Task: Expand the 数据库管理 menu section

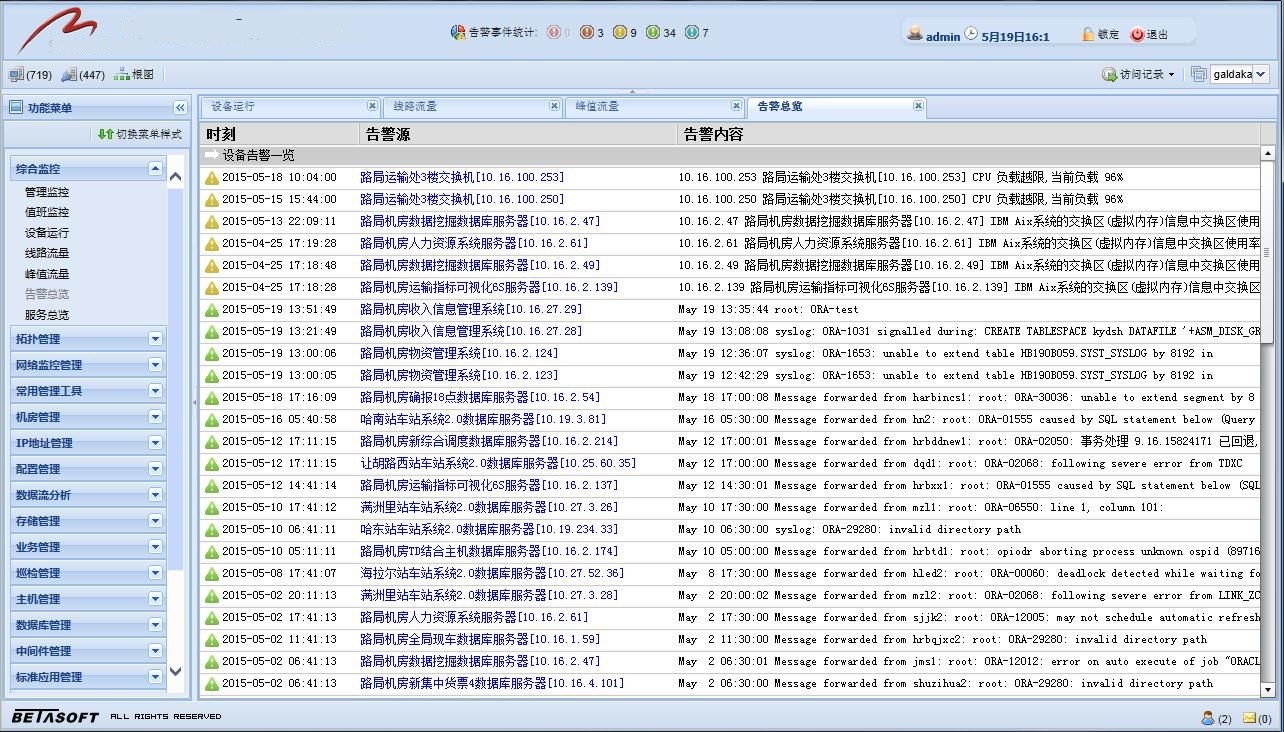Action: pos(155,625)
